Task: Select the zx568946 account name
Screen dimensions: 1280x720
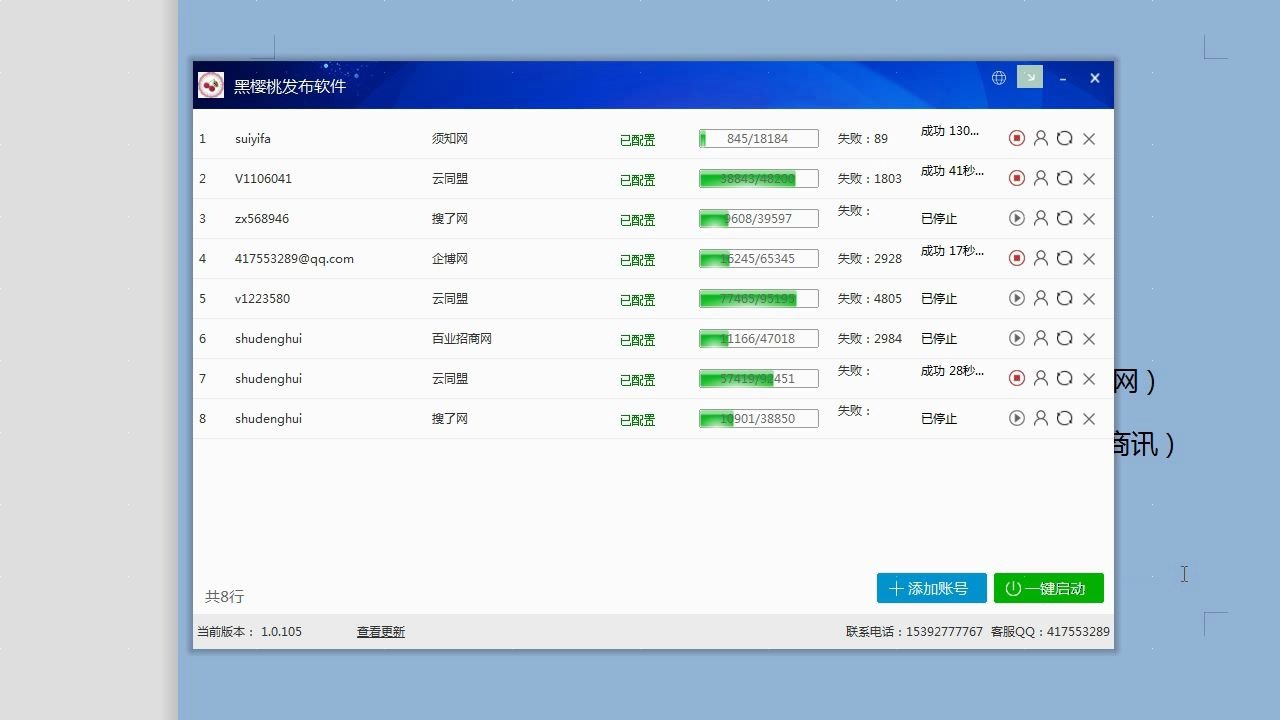Action: (x=262, y=219)
